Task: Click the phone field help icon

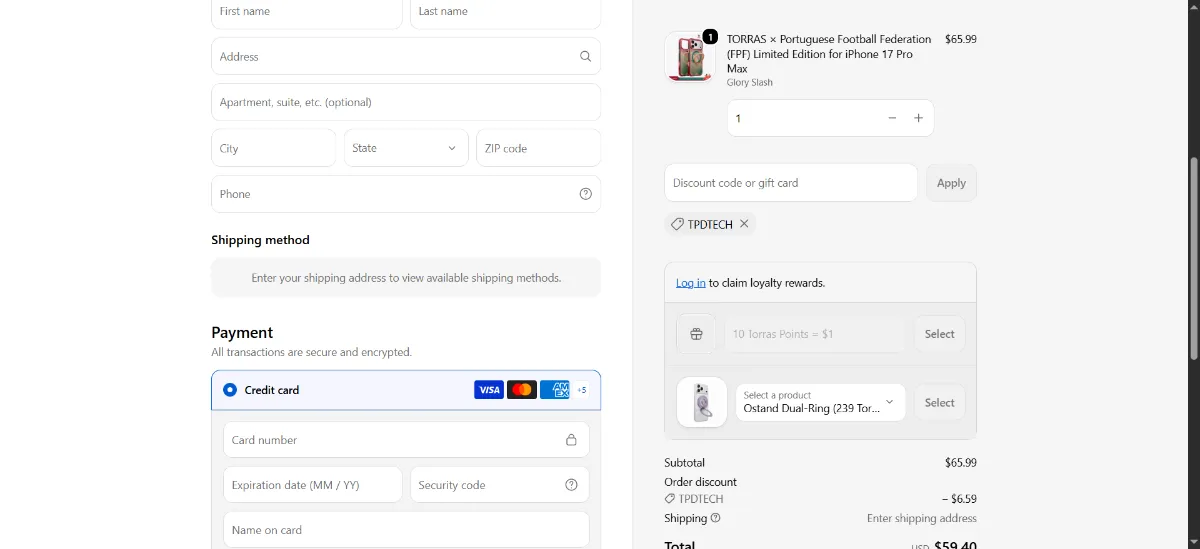Action: coord(586,194)
